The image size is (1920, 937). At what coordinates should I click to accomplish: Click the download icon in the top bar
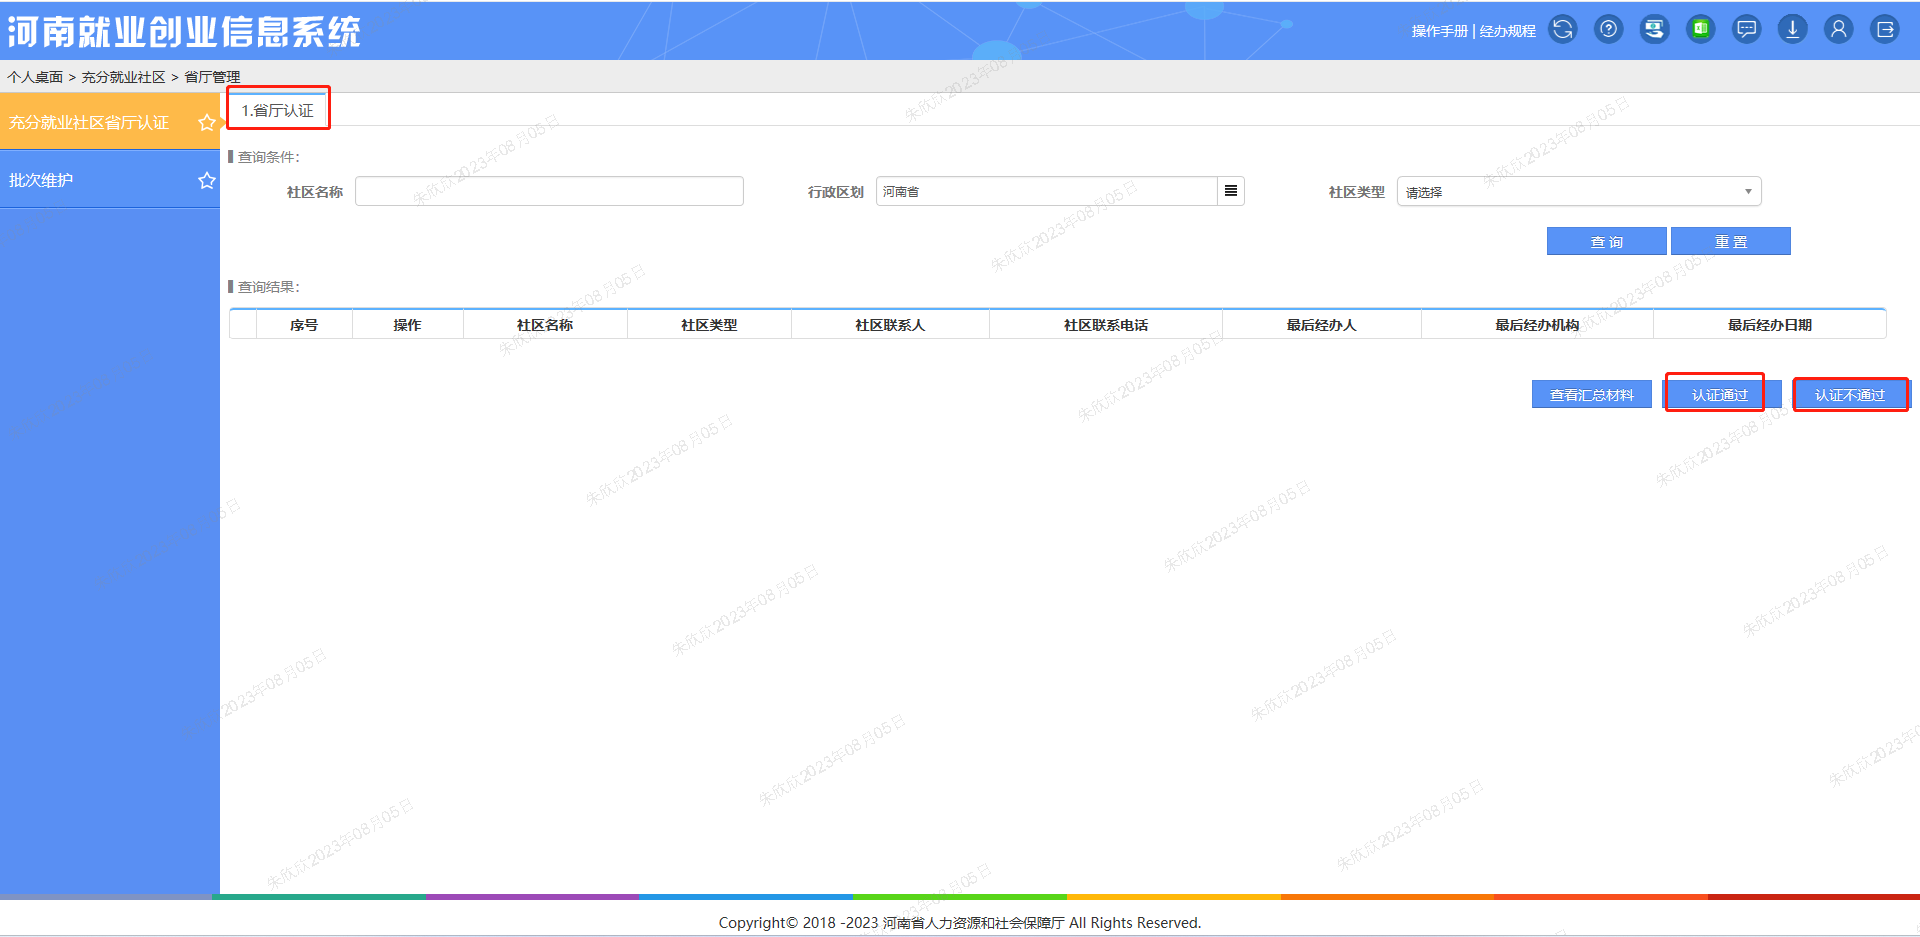tap(1792, 29)
